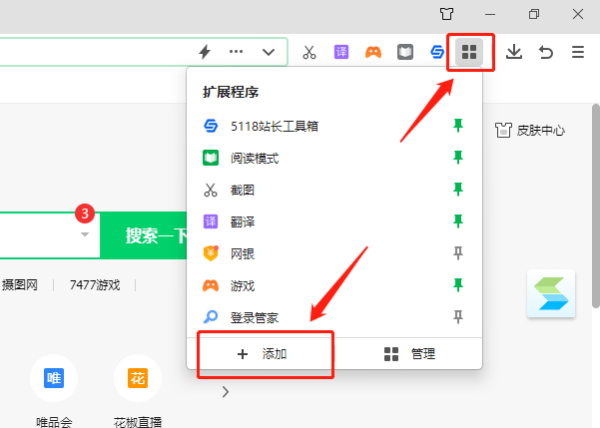Click the green 搜索一下 search button

144,235
